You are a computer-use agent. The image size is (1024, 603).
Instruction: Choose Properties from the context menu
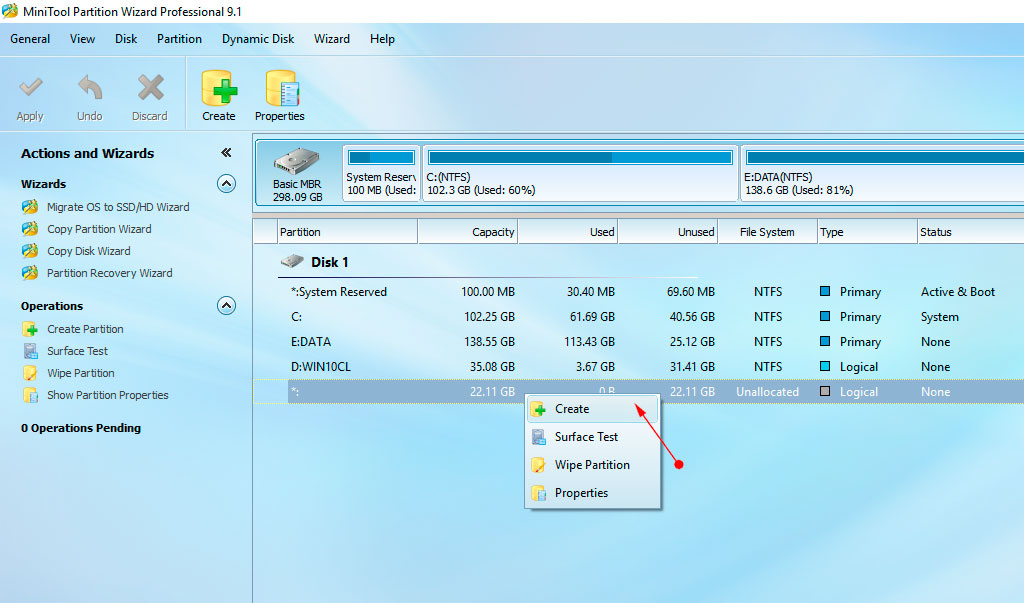click(x=592, y=493)
